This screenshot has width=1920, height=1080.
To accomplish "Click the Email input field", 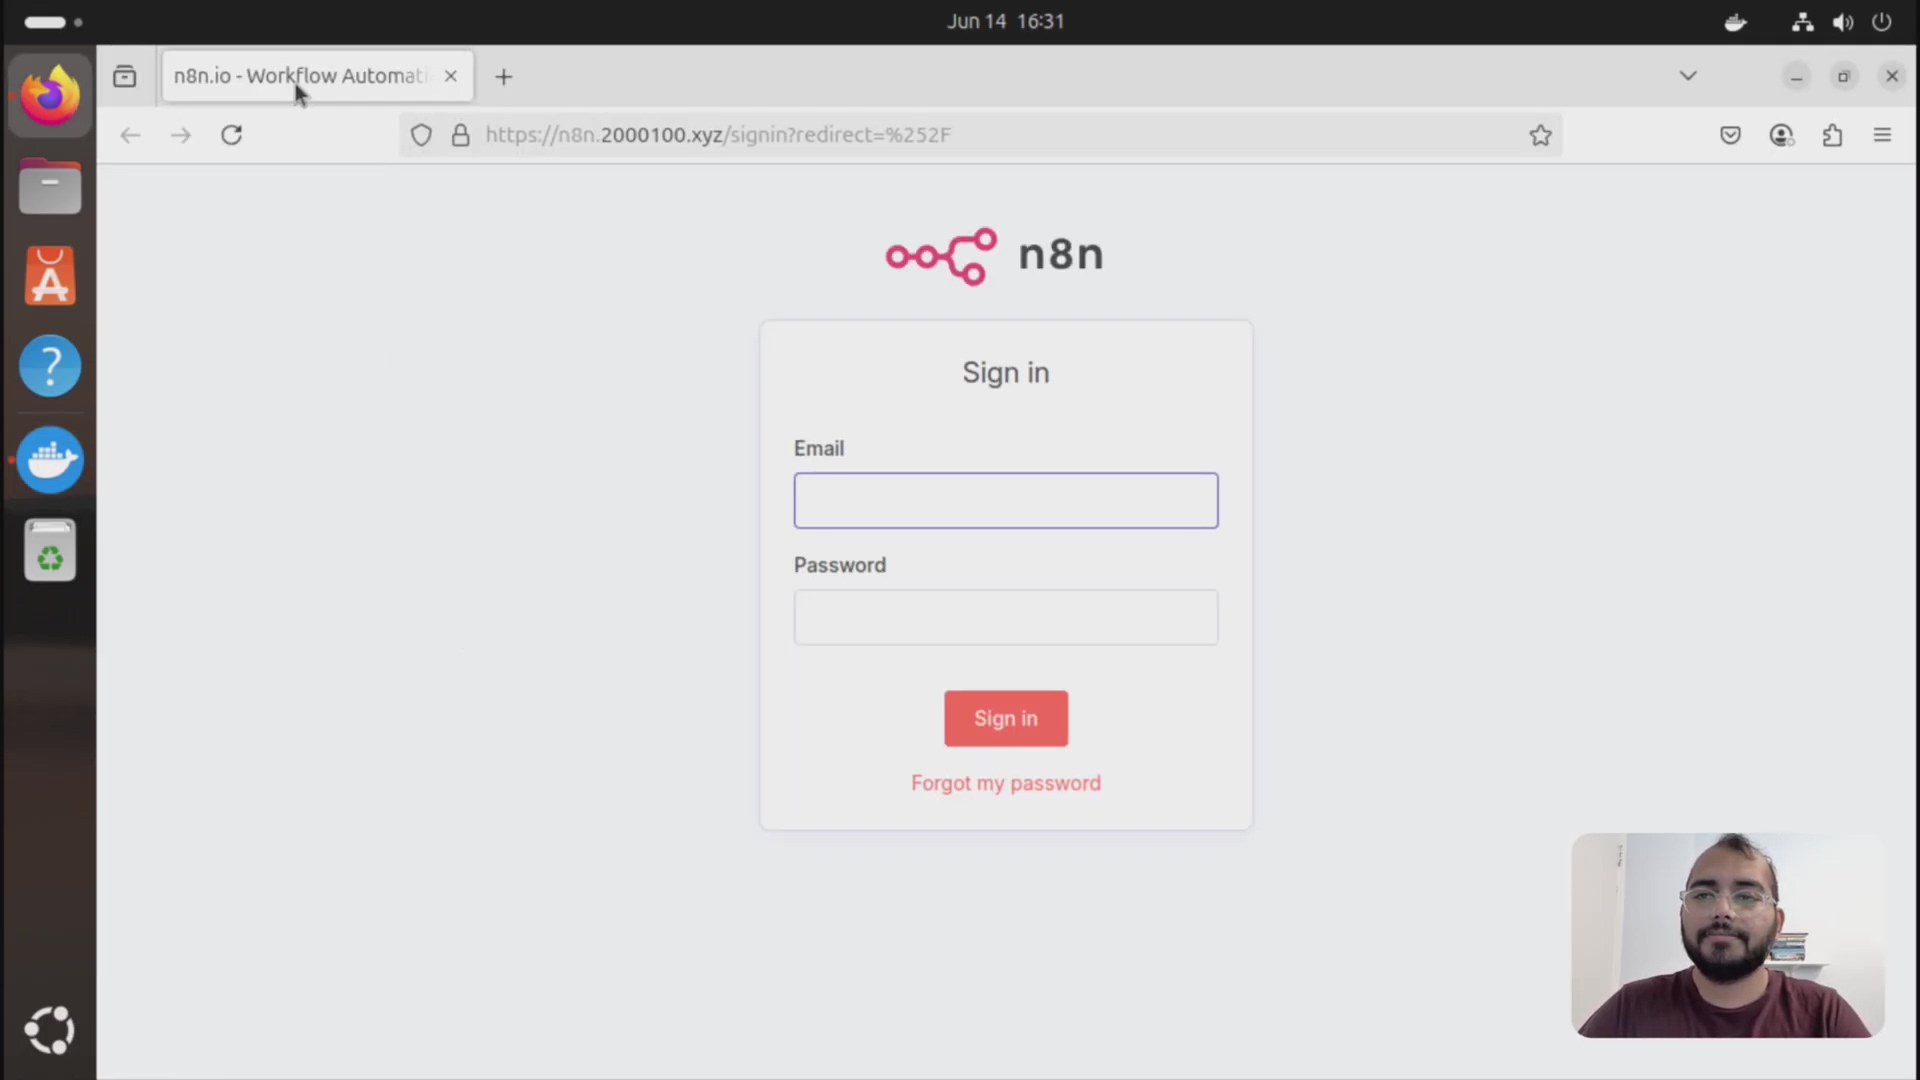I will pos(1006,500).
